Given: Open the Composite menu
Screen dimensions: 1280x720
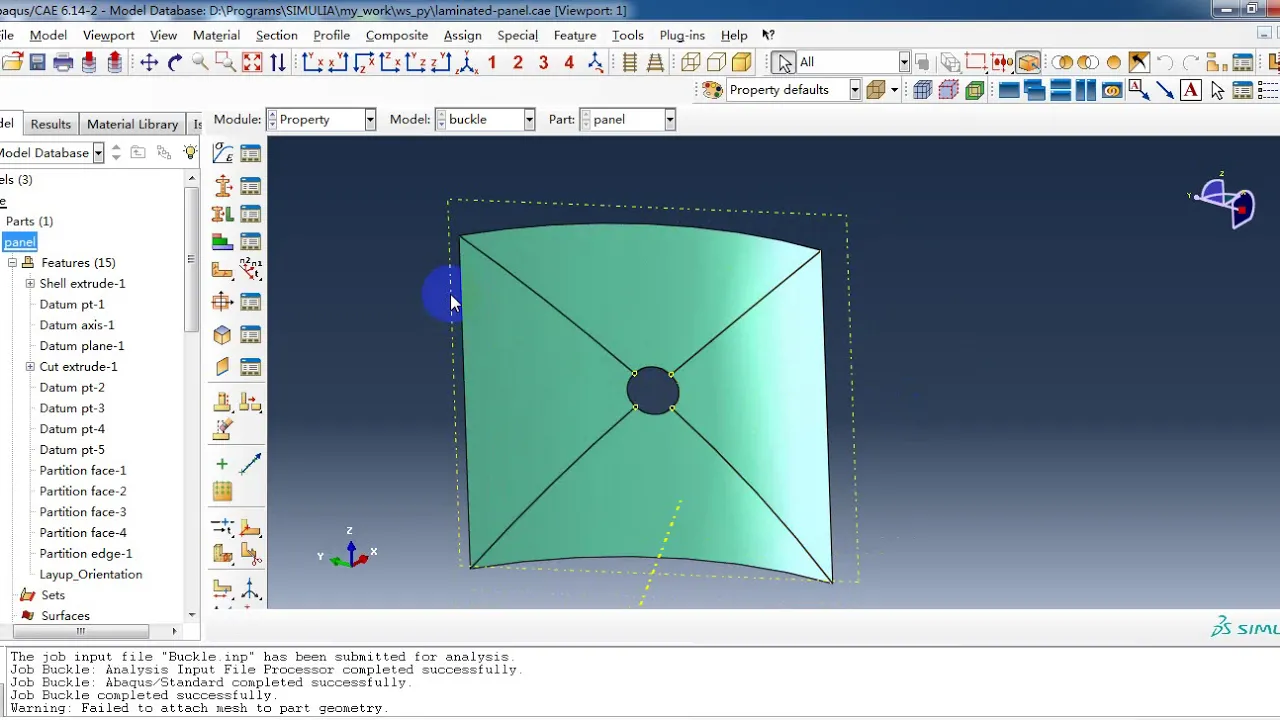Looking at the screenshot, I should coord(397,35).
